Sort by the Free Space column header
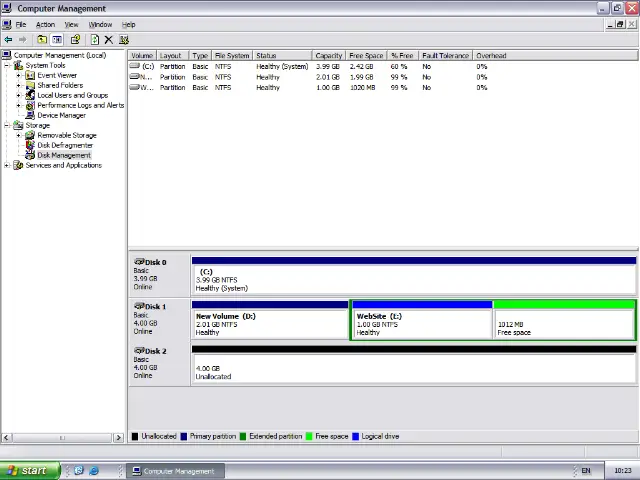This screenshot has width=640, height=480. pyautogui.click(x=366, y=56)
